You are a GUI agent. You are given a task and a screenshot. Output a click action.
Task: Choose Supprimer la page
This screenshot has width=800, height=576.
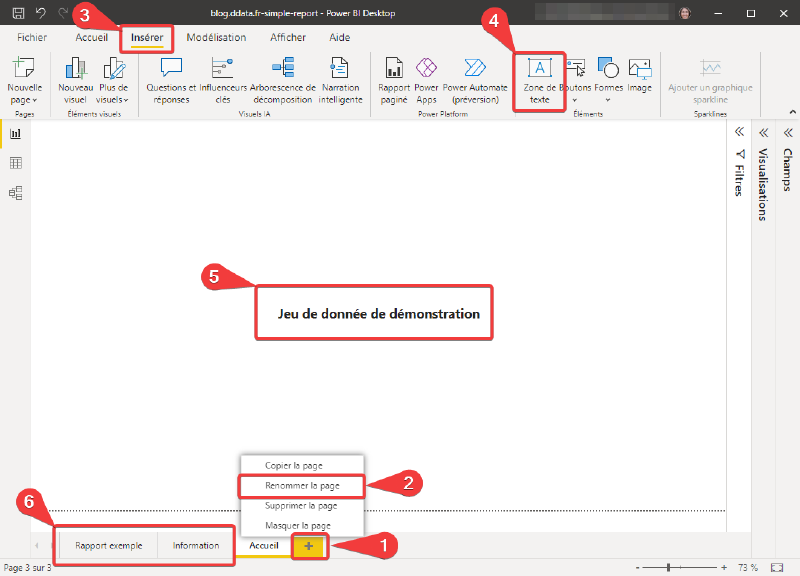point(302,506)
